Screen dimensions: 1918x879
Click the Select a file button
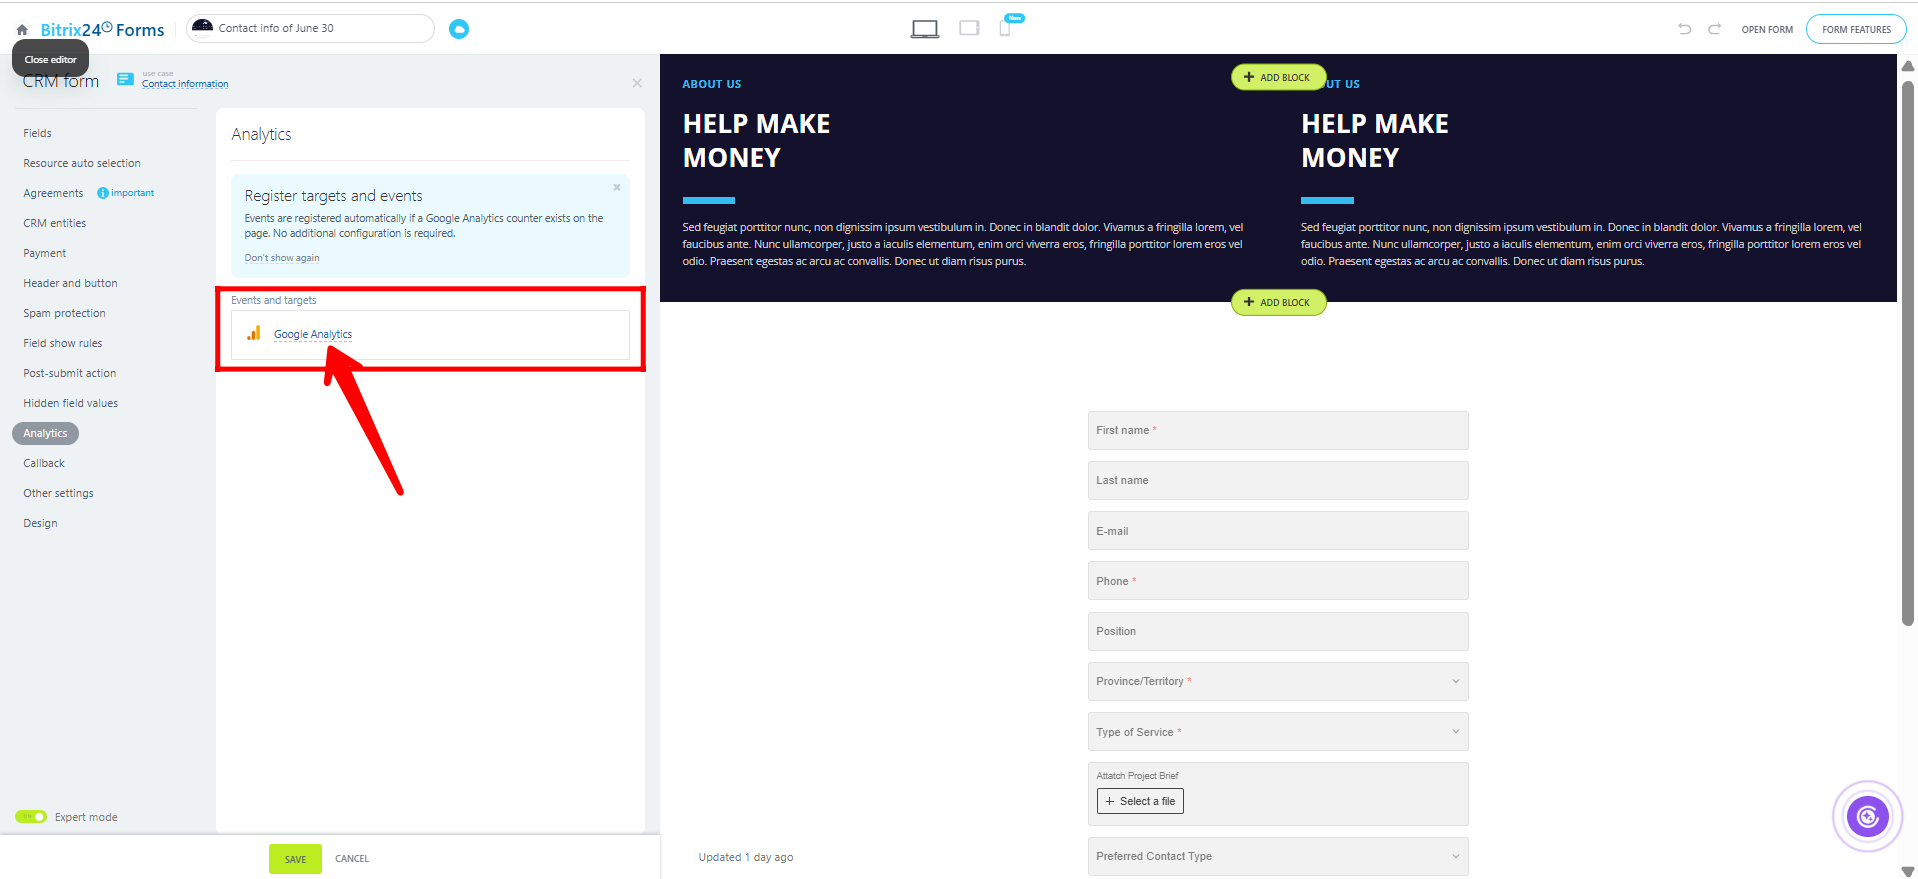pos(1140,801)
